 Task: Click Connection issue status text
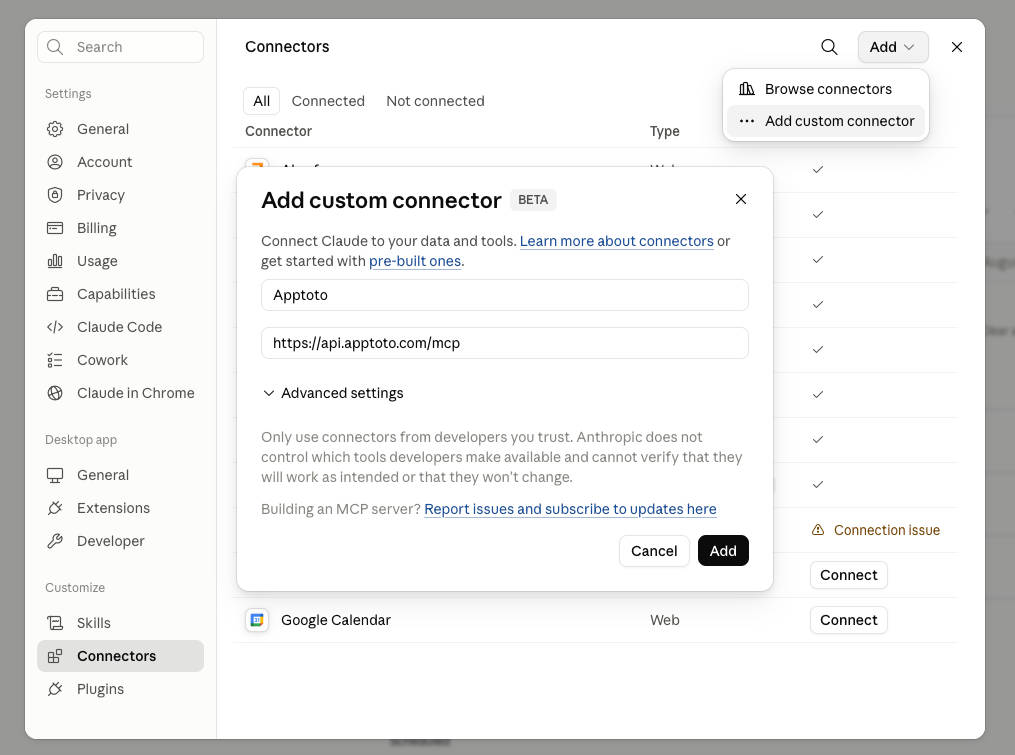tap(887, 530)
